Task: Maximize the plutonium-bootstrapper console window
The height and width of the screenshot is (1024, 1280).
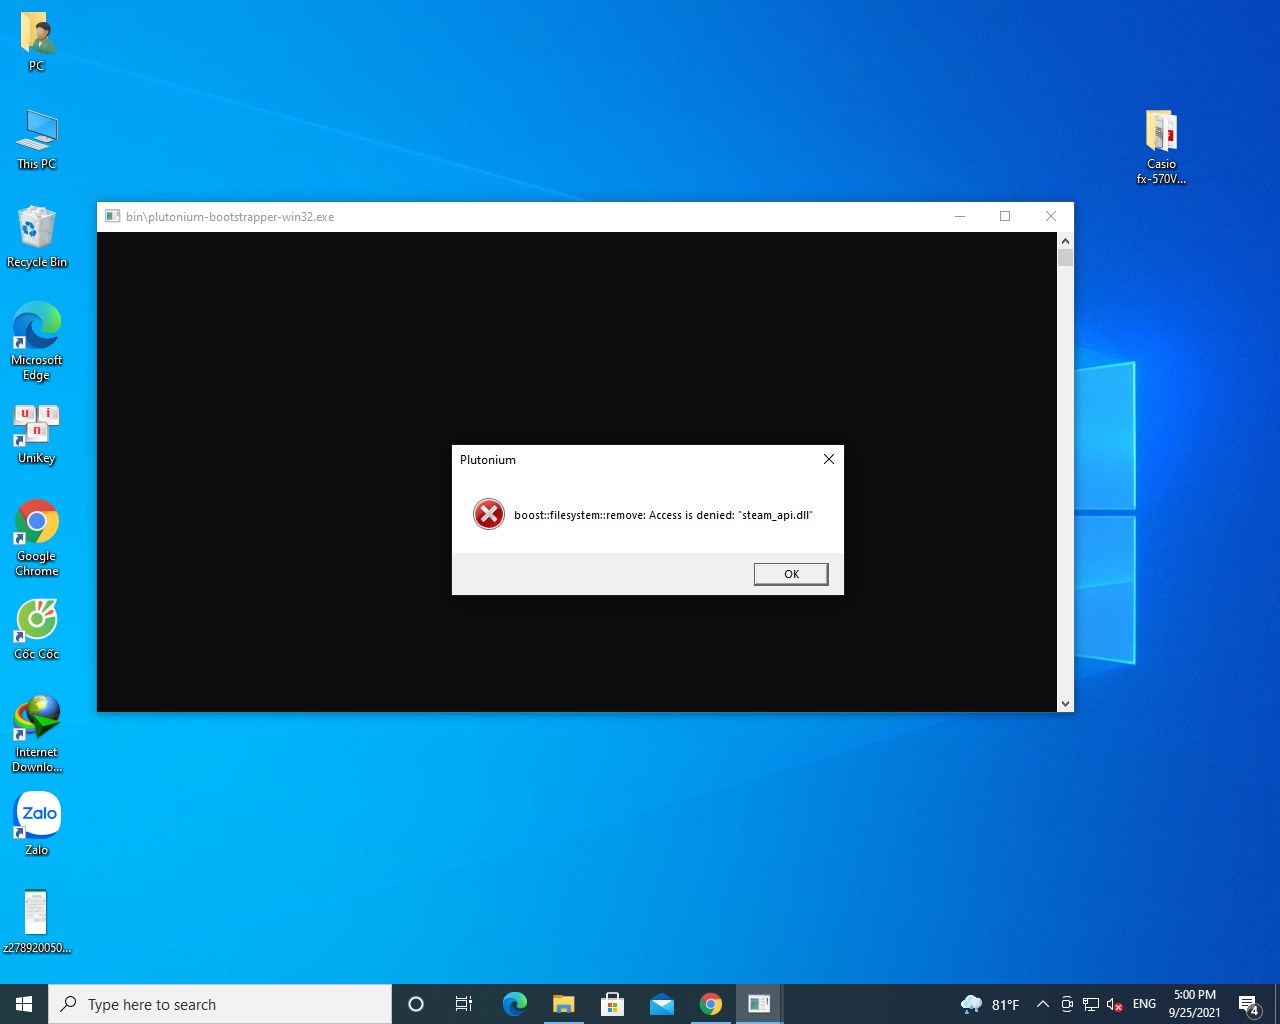Action: [1005, 216]
